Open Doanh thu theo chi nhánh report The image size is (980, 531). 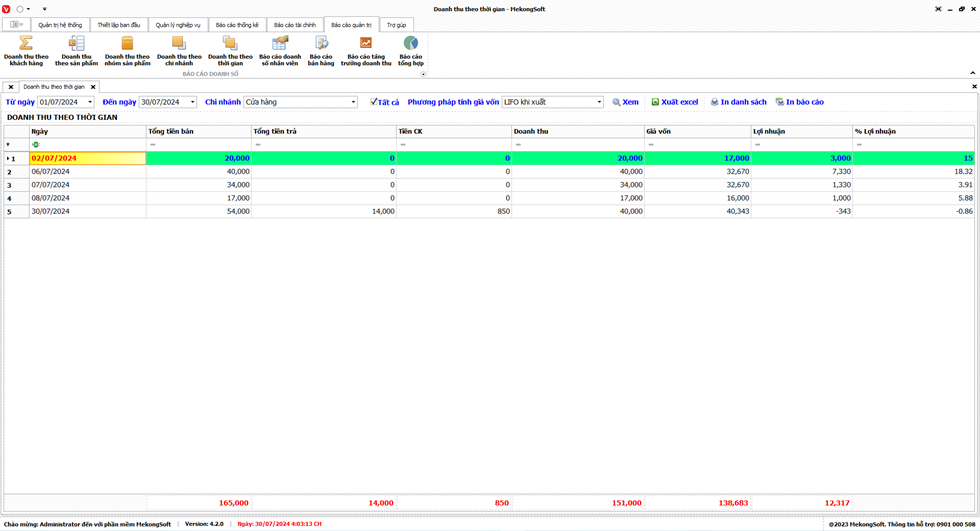(179, 50)
